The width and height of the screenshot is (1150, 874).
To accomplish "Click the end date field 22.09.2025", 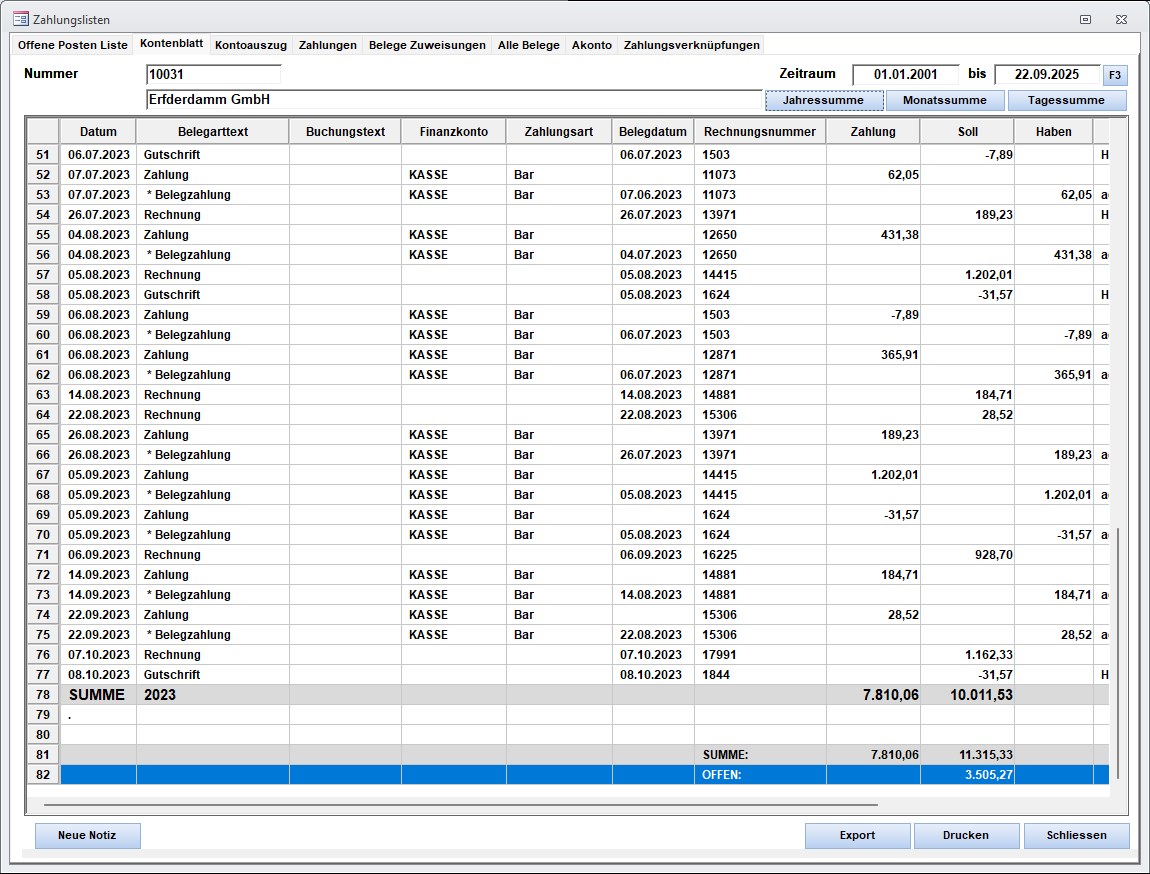I will pyautogui.click(x=1046, y=75).
